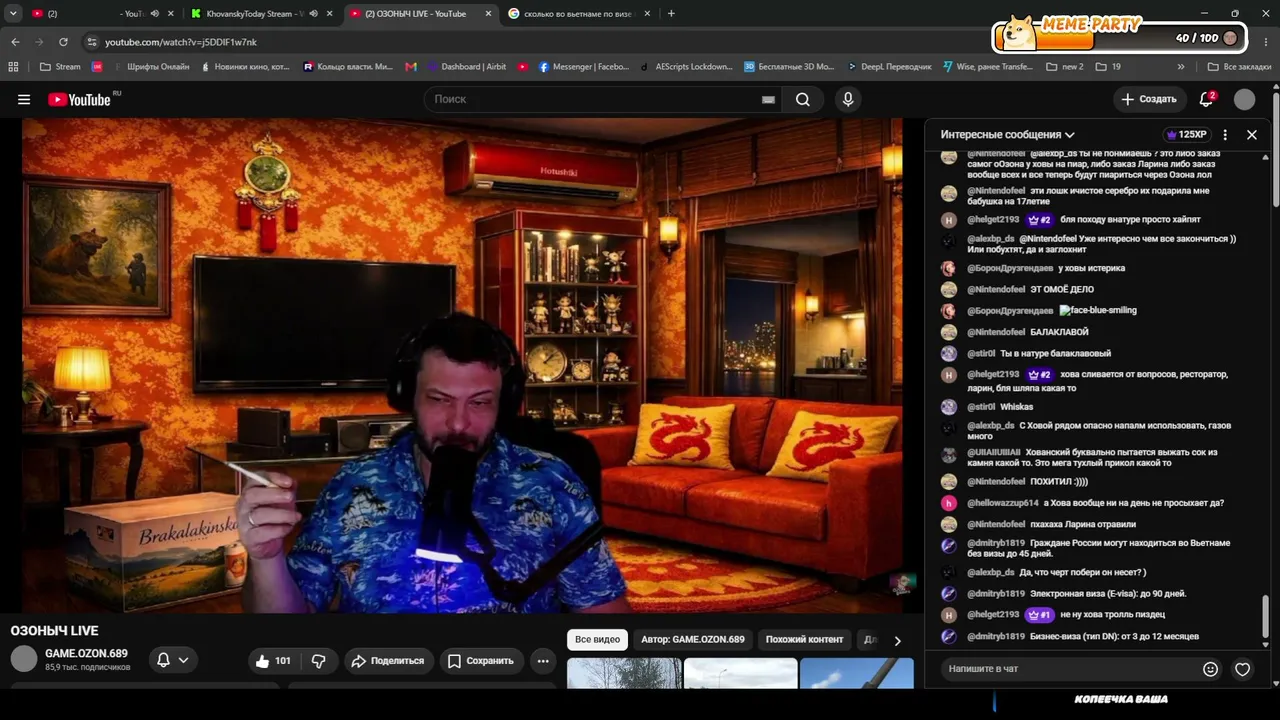Switch to the сколько во вьетнаме tab
This screenshot has width=1280, height=720.
click(580, 14)
